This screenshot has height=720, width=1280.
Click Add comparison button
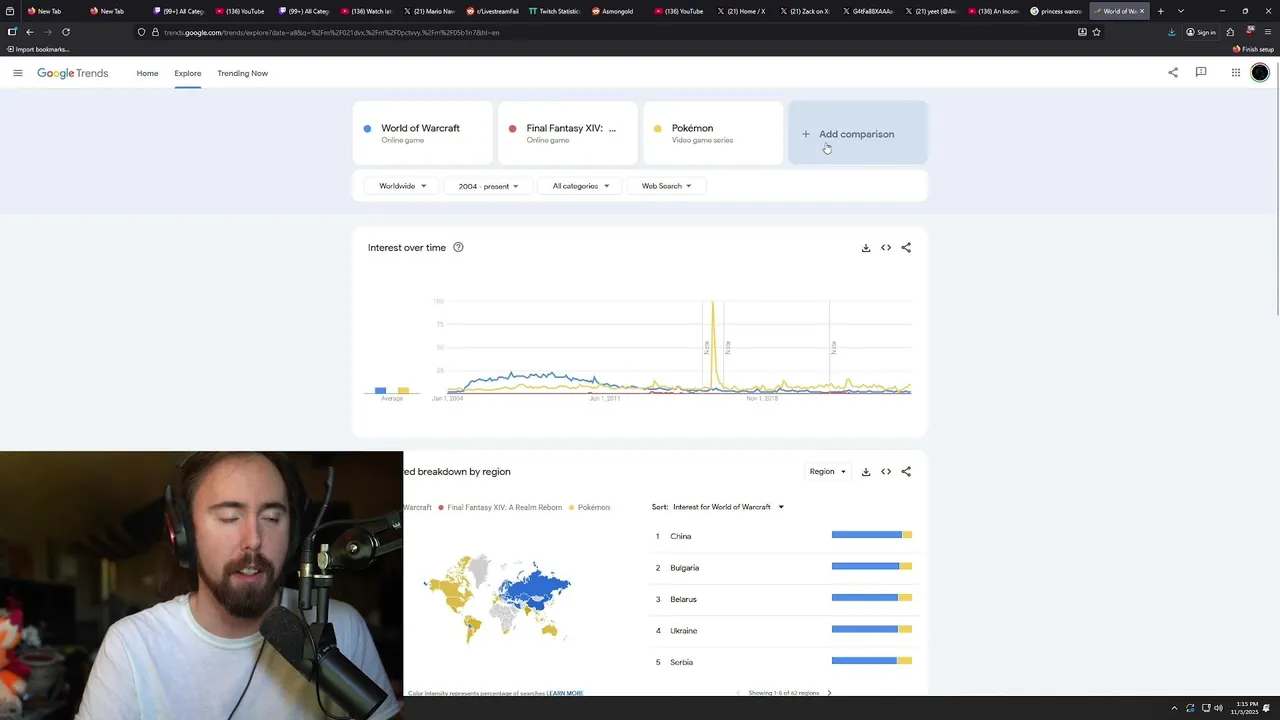(857, 133)
